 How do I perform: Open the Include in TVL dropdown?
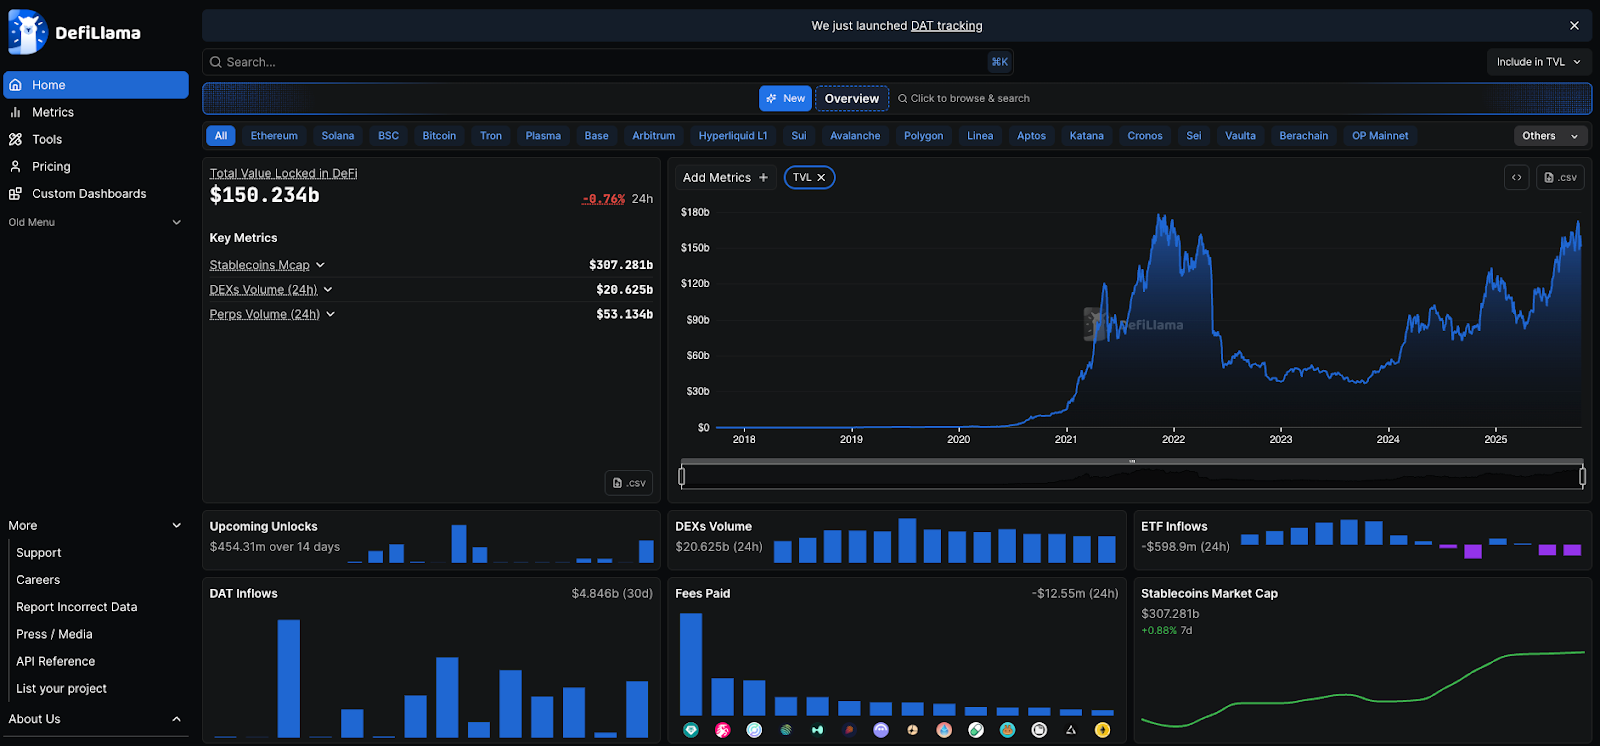tap(1538, 62)
